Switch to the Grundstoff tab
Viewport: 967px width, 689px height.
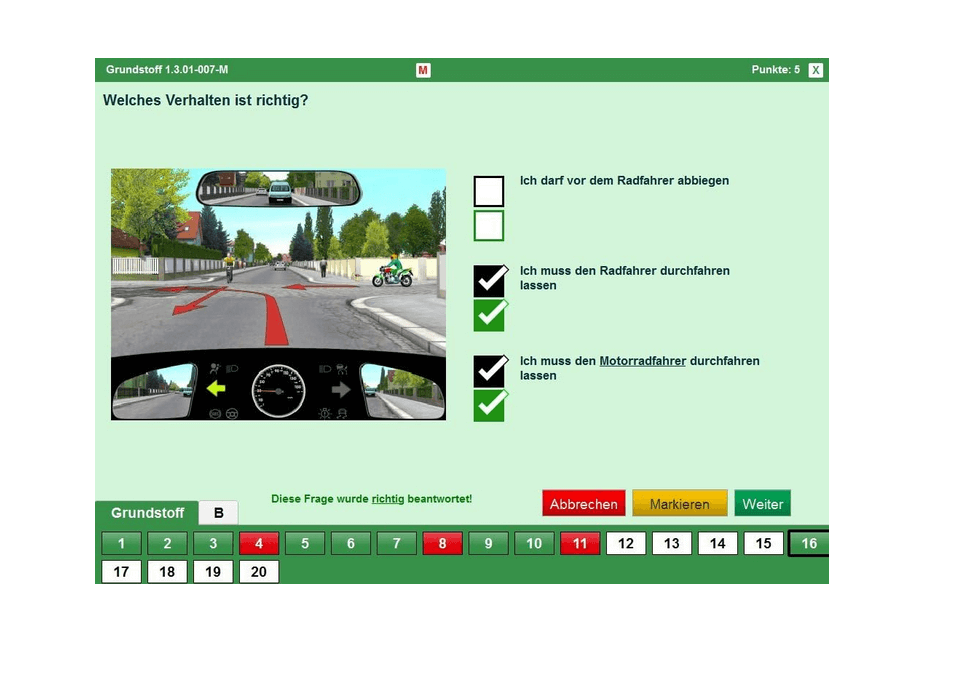[x=148, y=513]
